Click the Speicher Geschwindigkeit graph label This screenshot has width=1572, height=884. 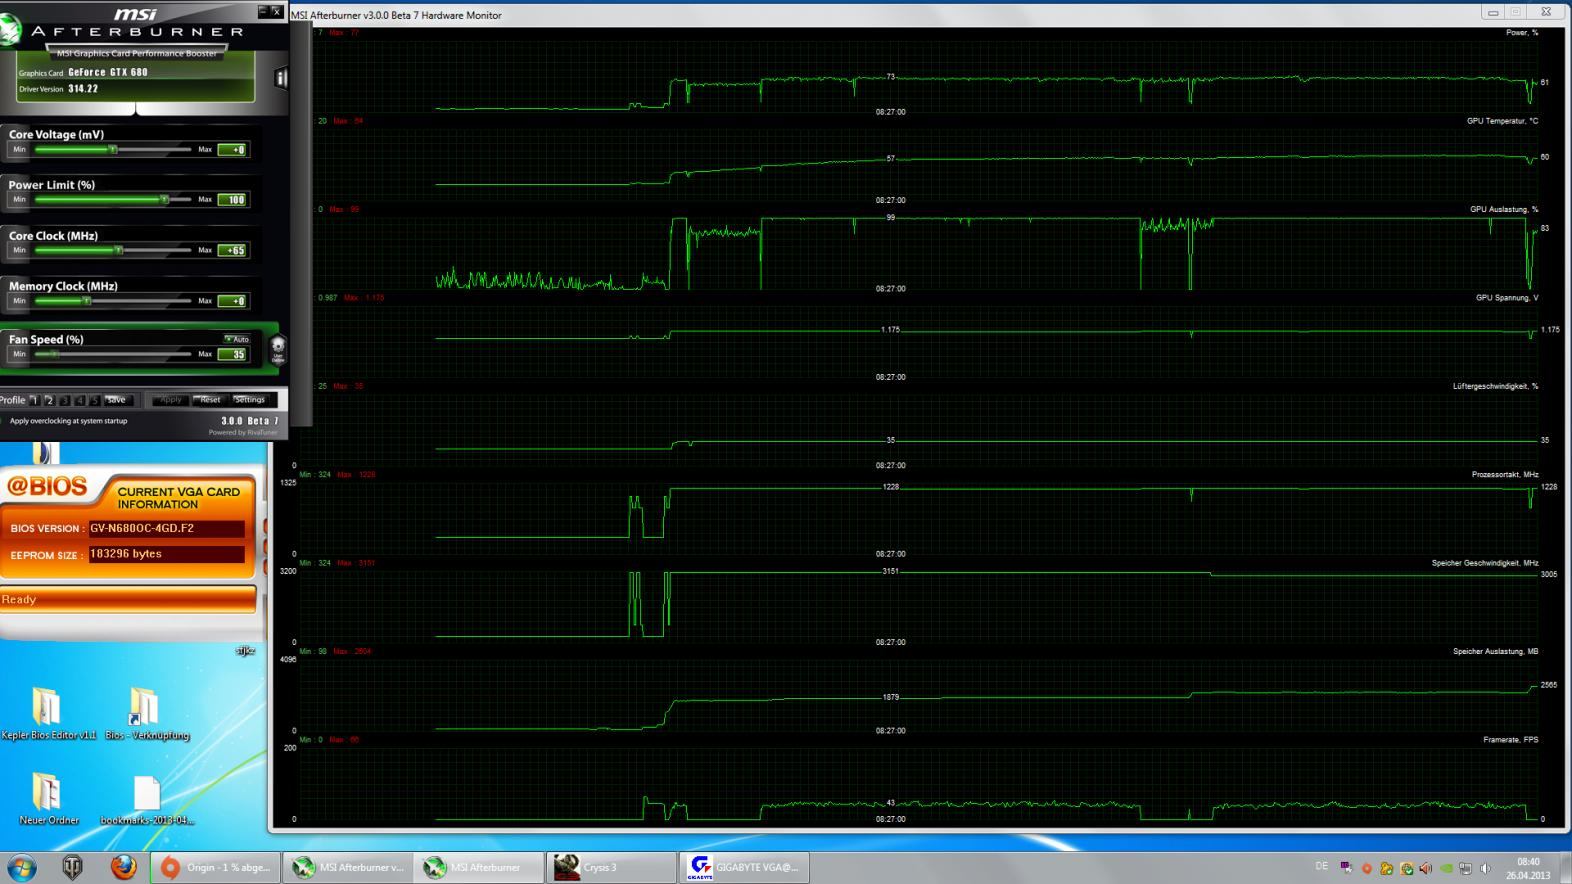(1485, 563)
